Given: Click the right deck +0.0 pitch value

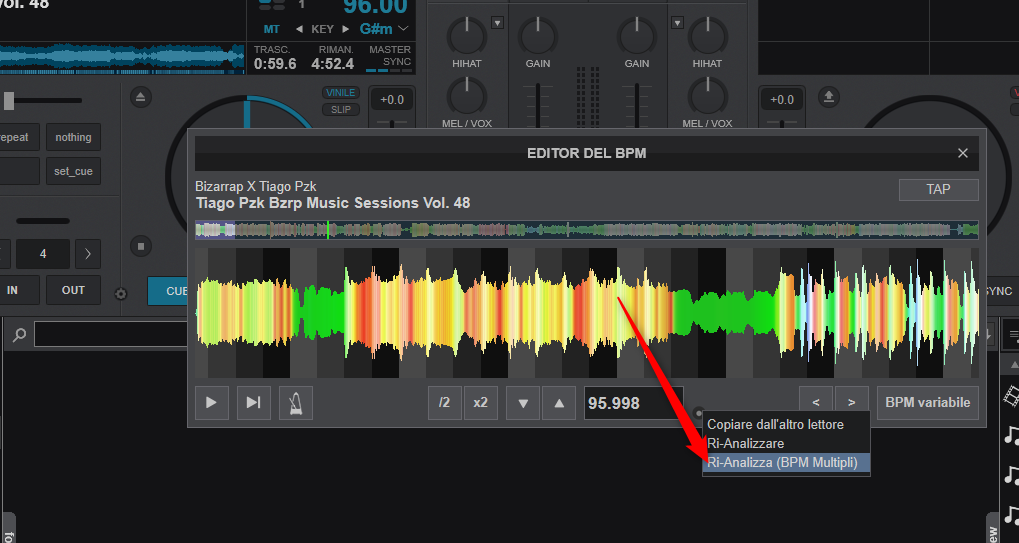Looking at the screenshot, I should point(782,100).
